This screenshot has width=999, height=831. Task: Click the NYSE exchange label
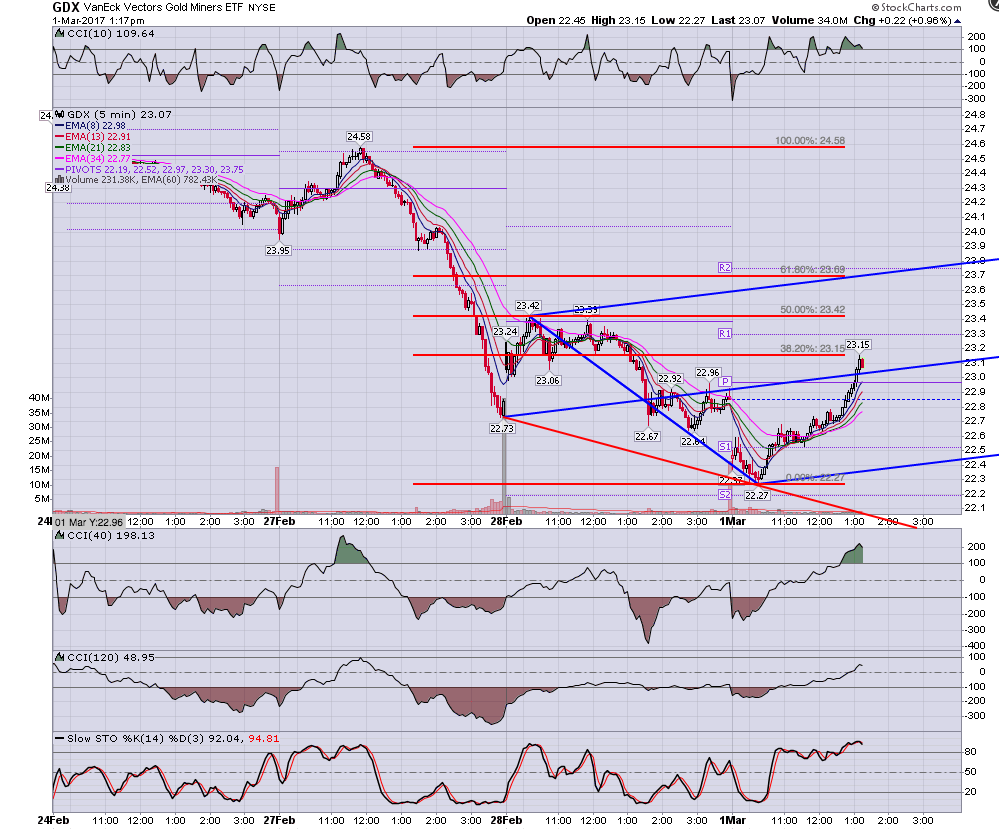pos(262,8)
